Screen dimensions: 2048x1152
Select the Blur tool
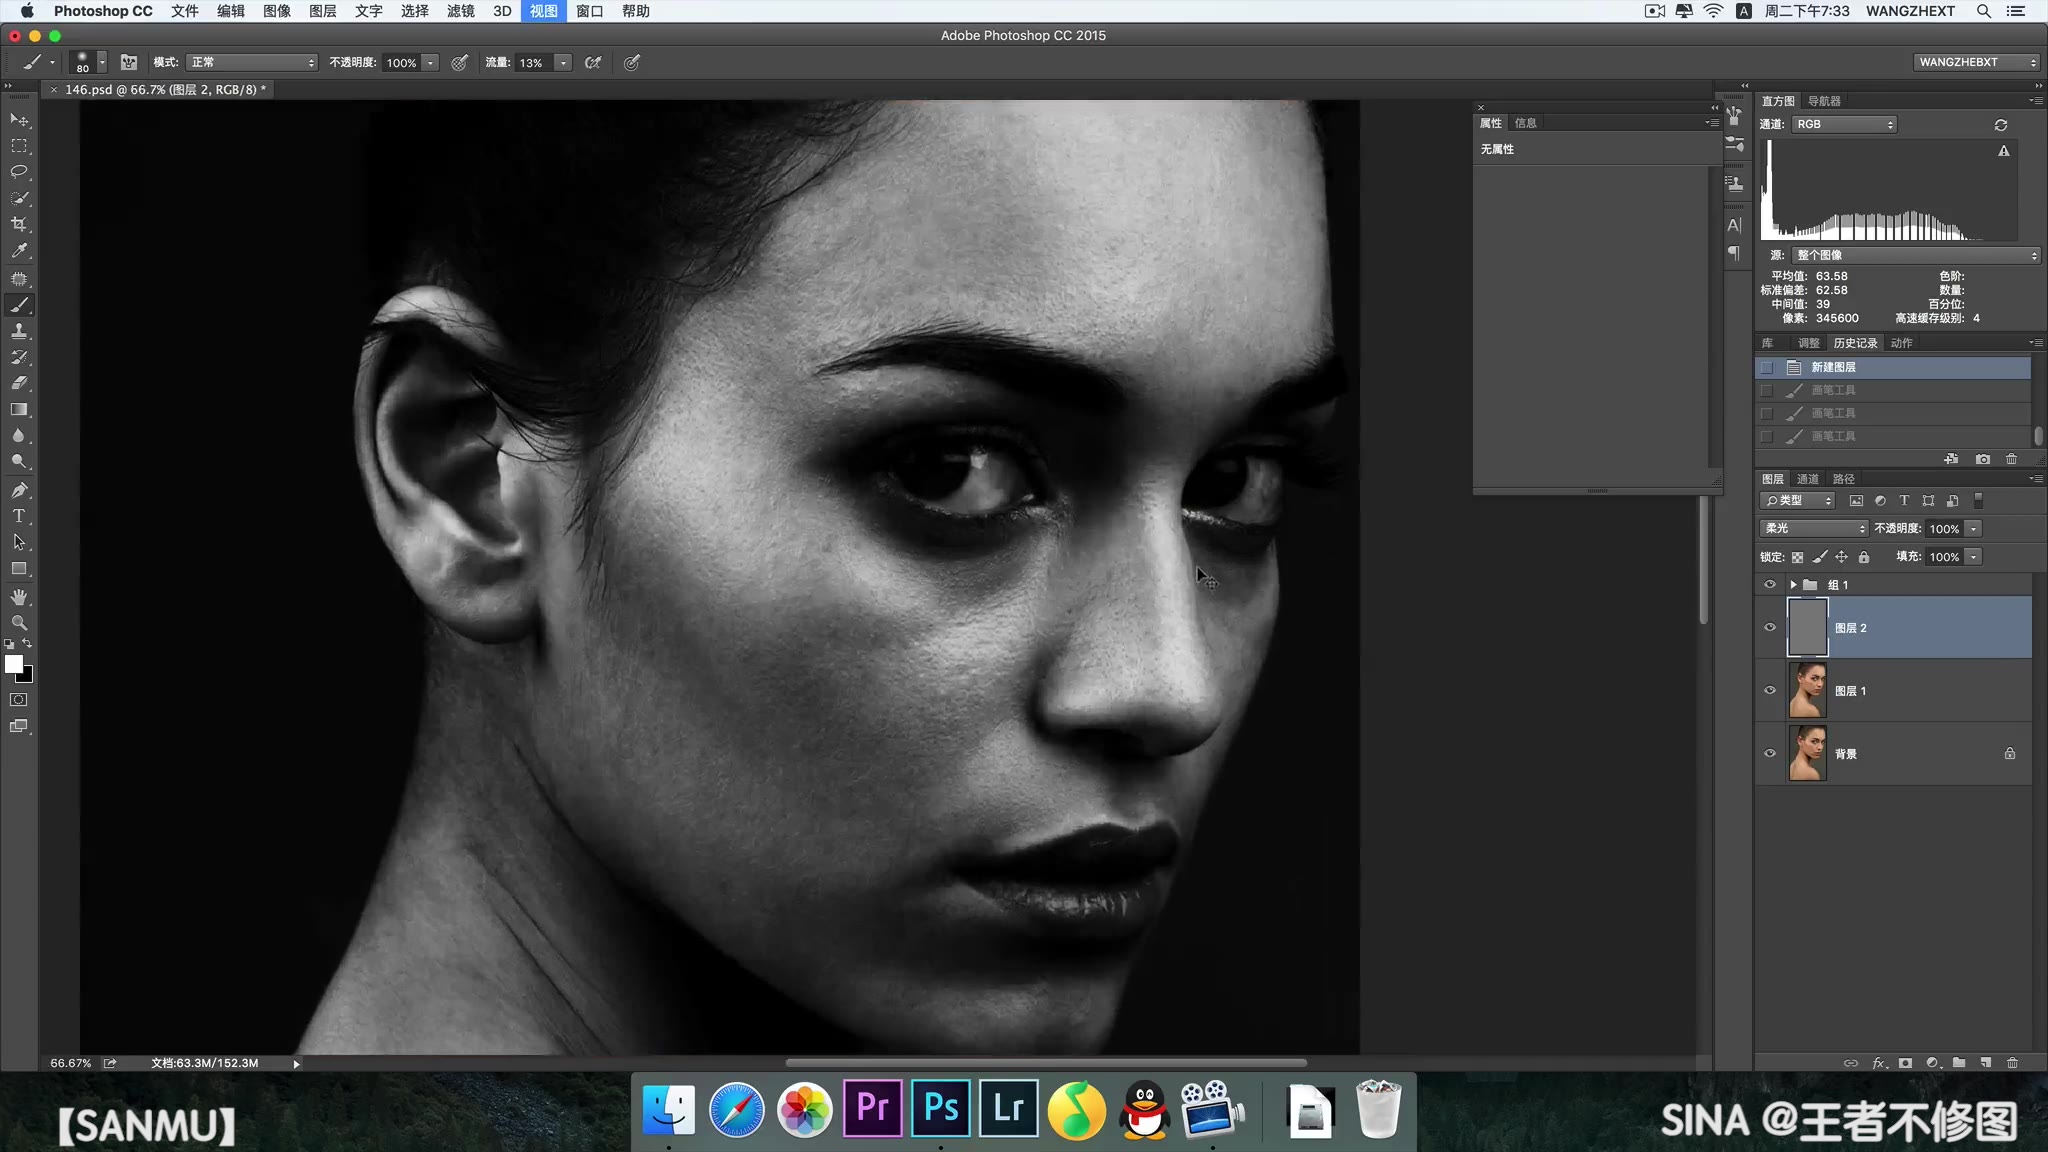(19, 436)
